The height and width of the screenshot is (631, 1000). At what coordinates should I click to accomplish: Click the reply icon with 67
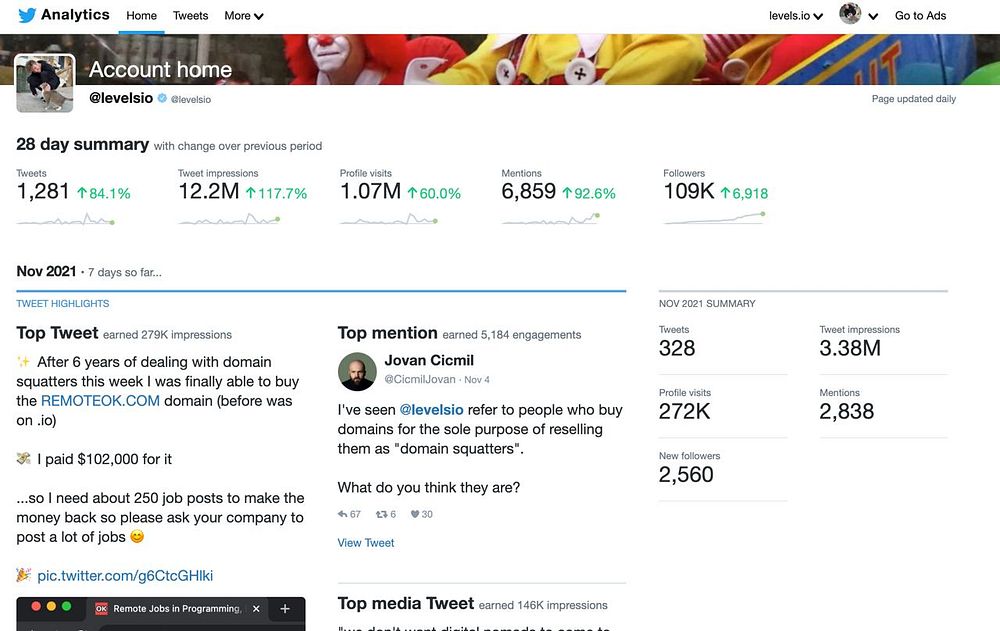pyautogui.click(x=342, y=514)
